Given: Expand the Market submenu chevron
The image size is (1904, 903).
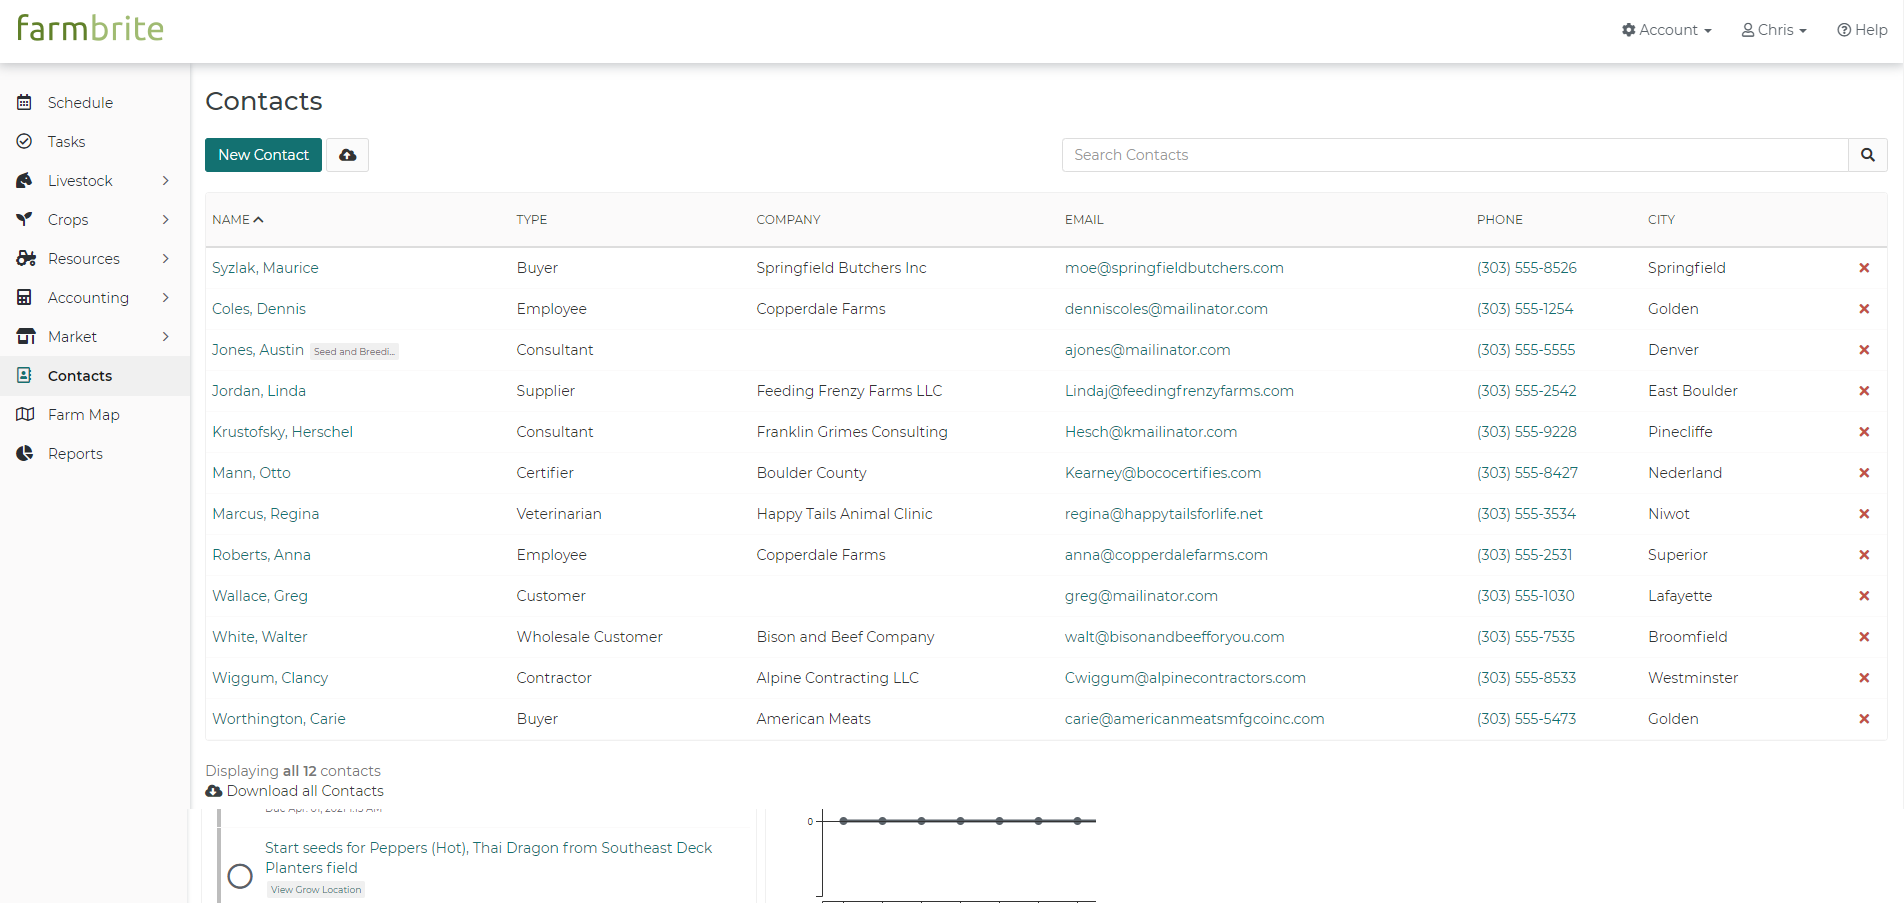Looking at the screenshot, I should point(166,337).
